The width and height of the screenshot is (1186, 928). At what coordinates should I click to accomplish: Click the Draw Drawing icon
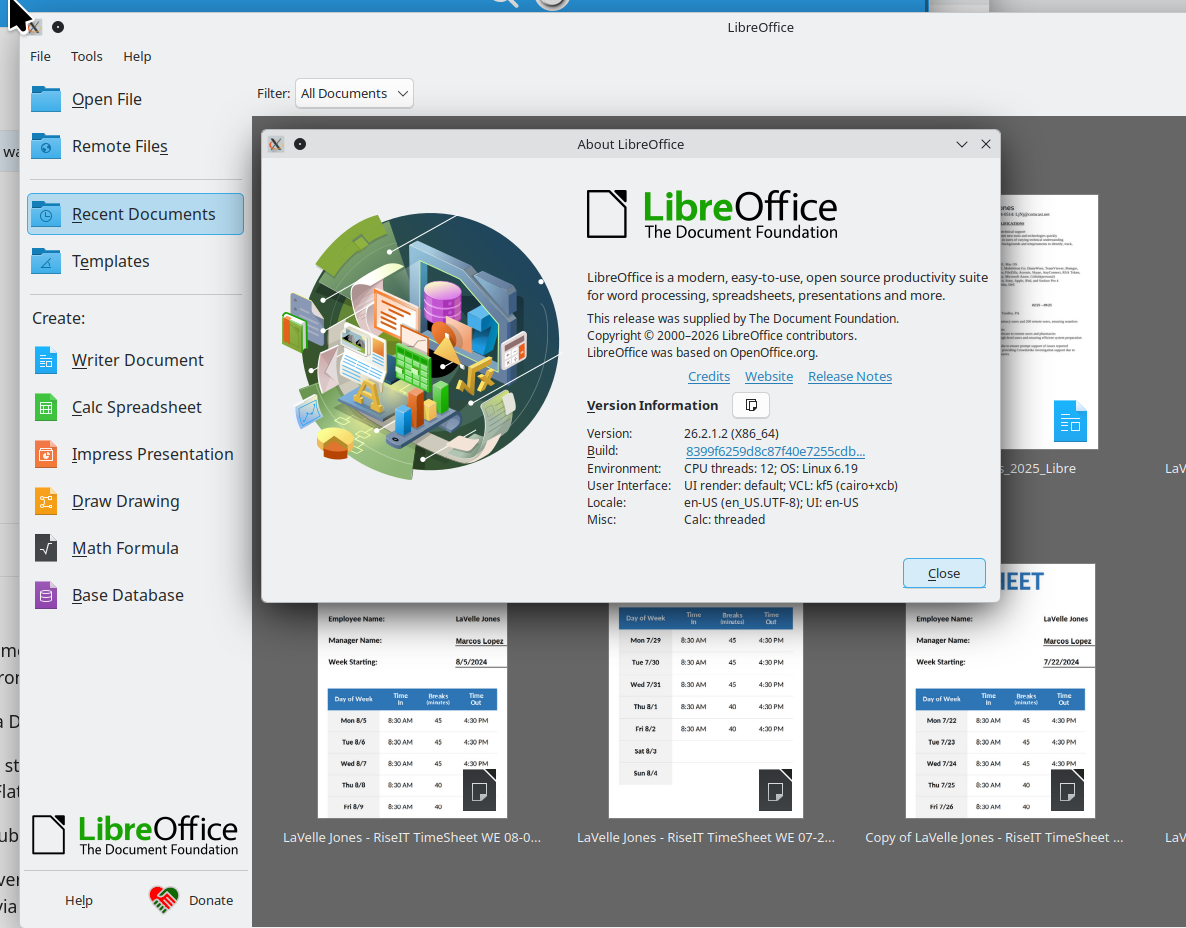tap(46, 501)
